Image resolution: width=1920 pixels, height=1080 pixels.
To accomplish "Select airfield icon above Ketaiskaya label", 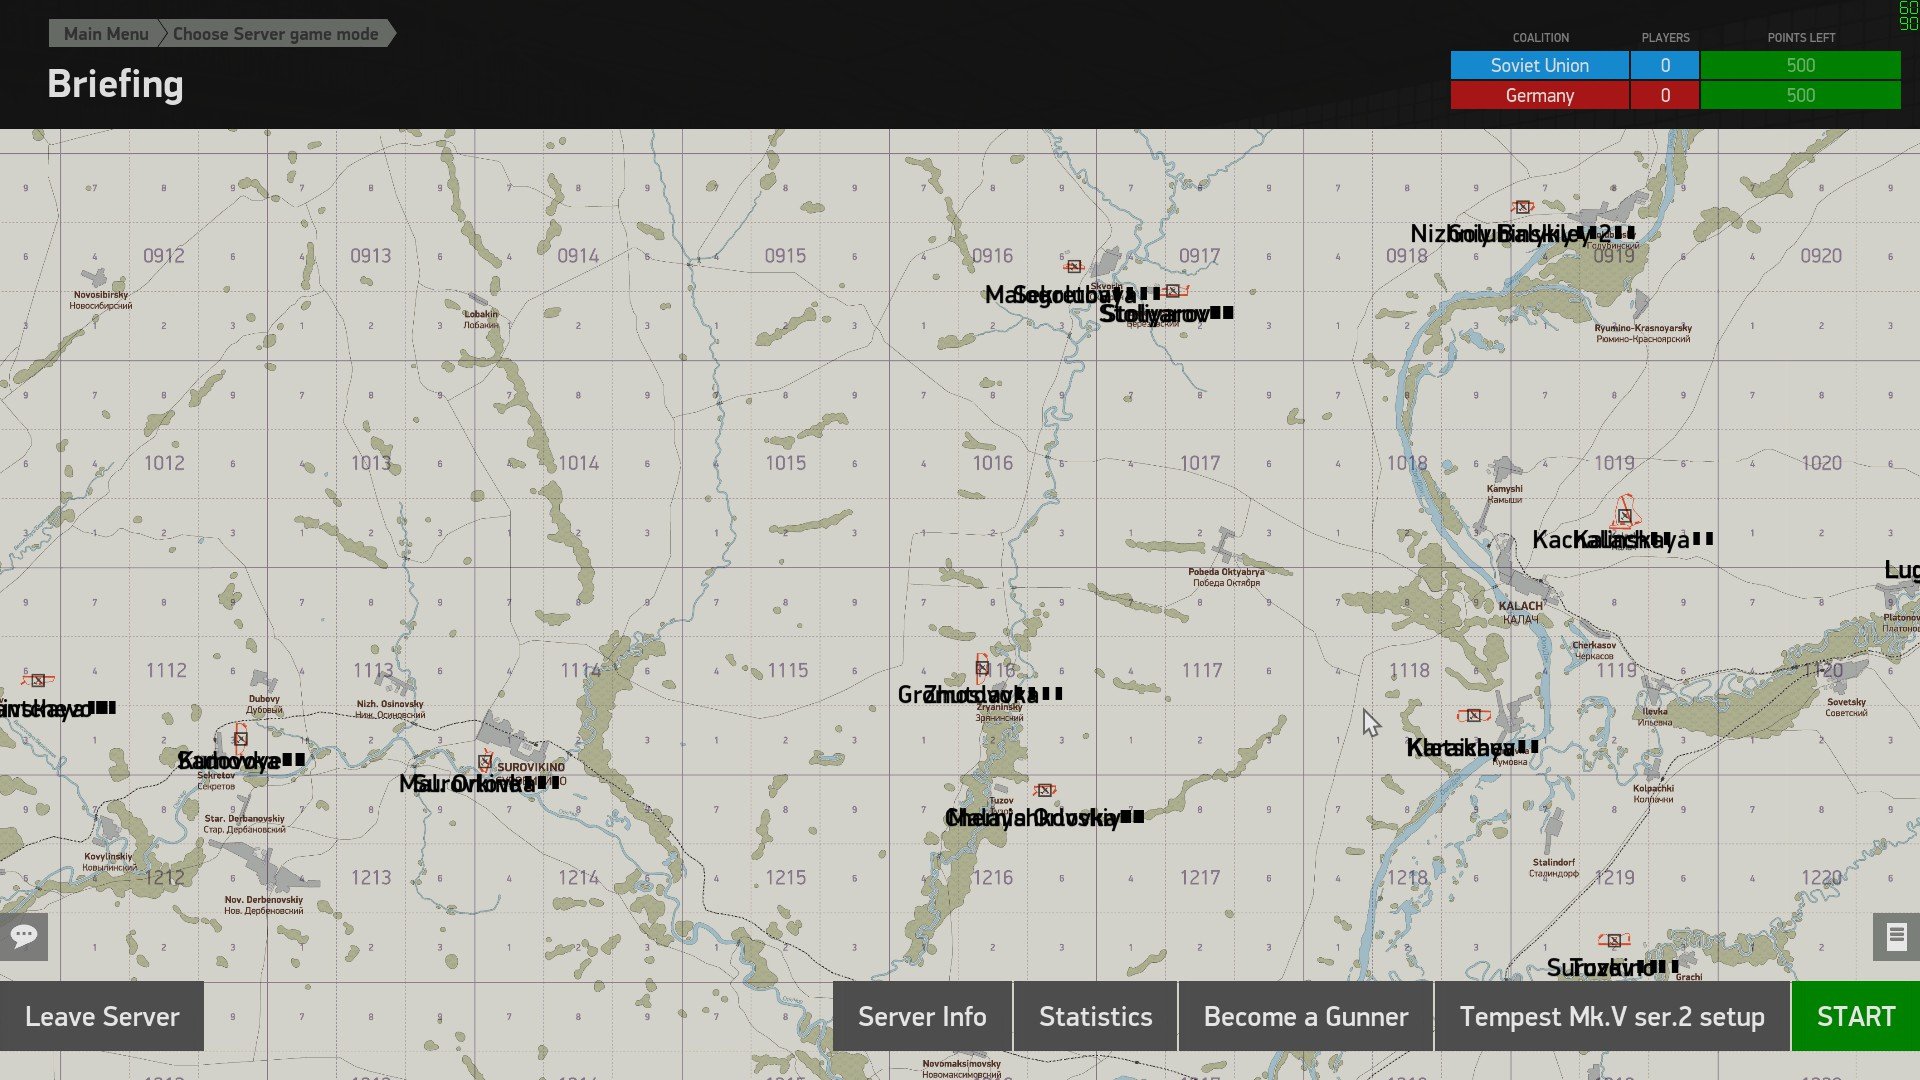I will (1473, 716).
